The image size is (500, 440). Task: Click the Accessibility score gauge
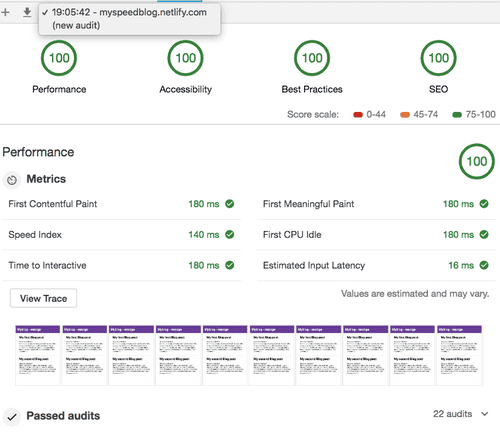coord(185,58)
